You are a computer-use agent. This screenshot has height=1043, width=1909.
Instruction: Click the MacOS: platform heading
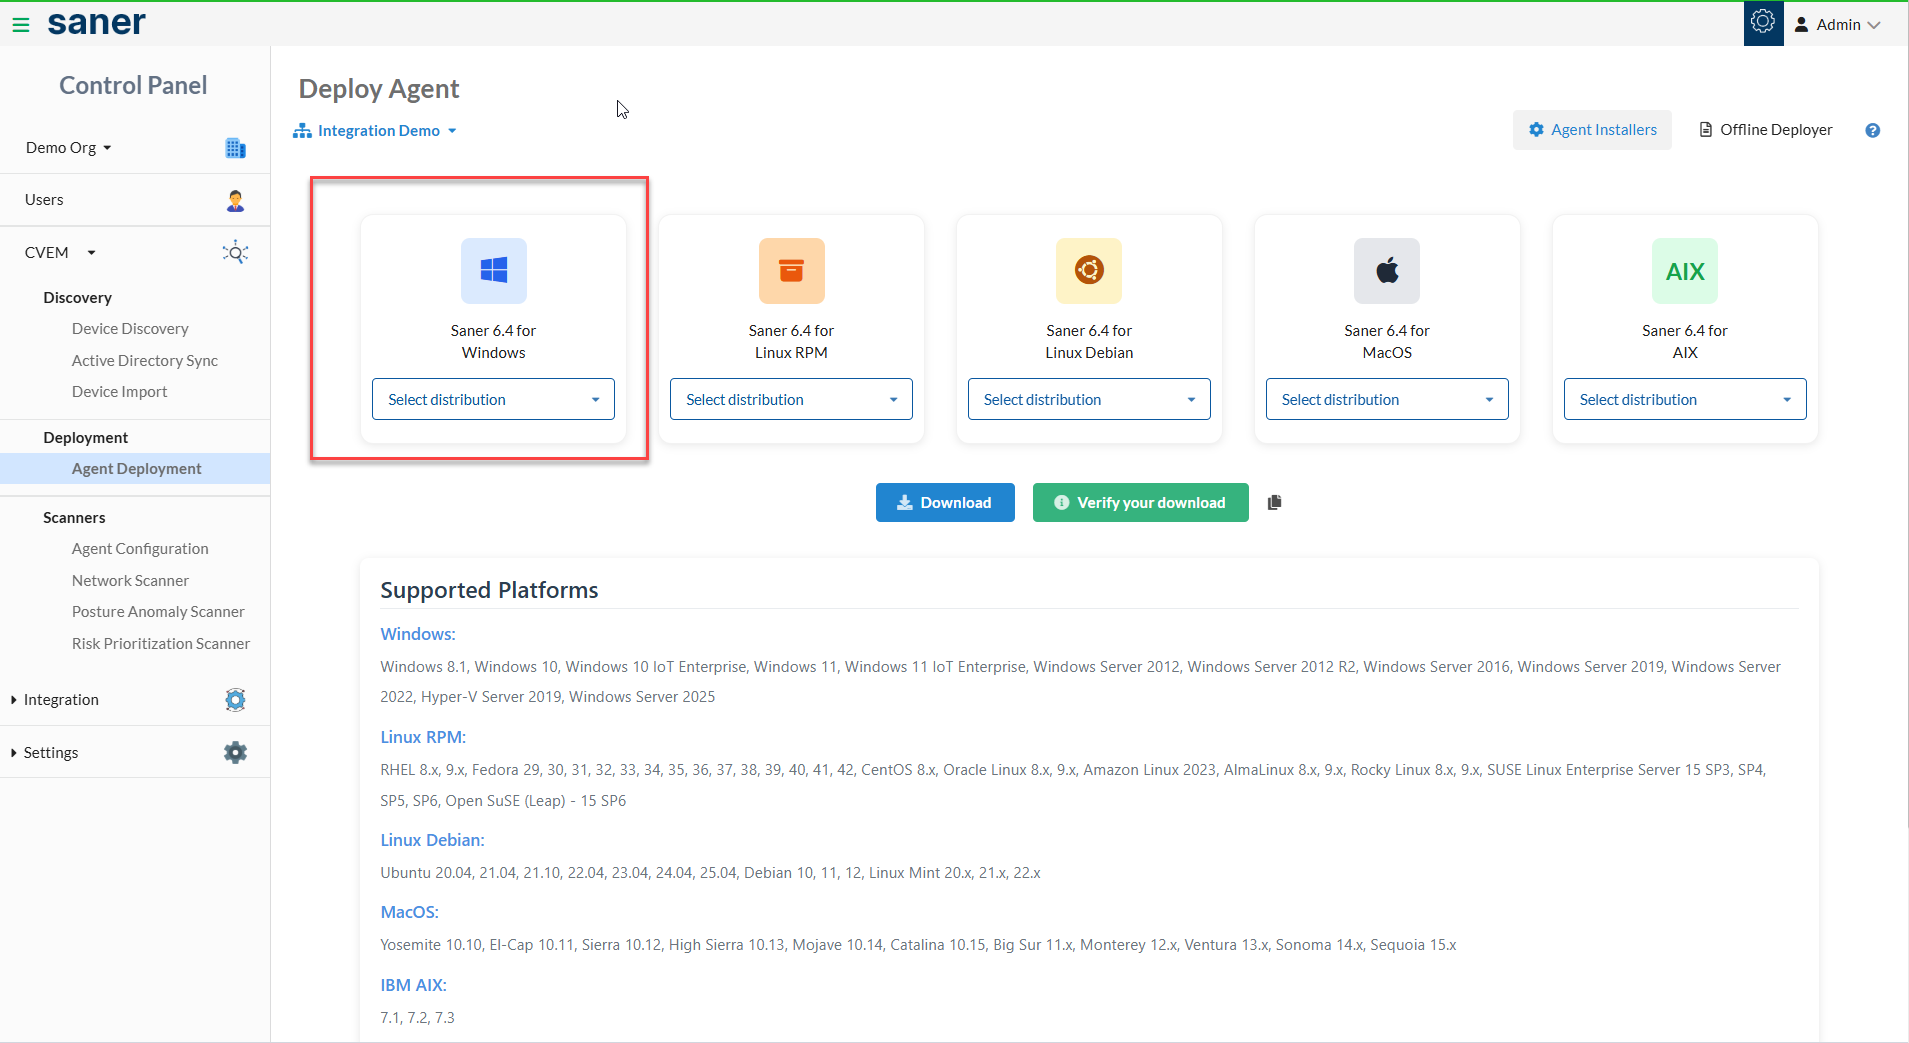tap(410, 912)
